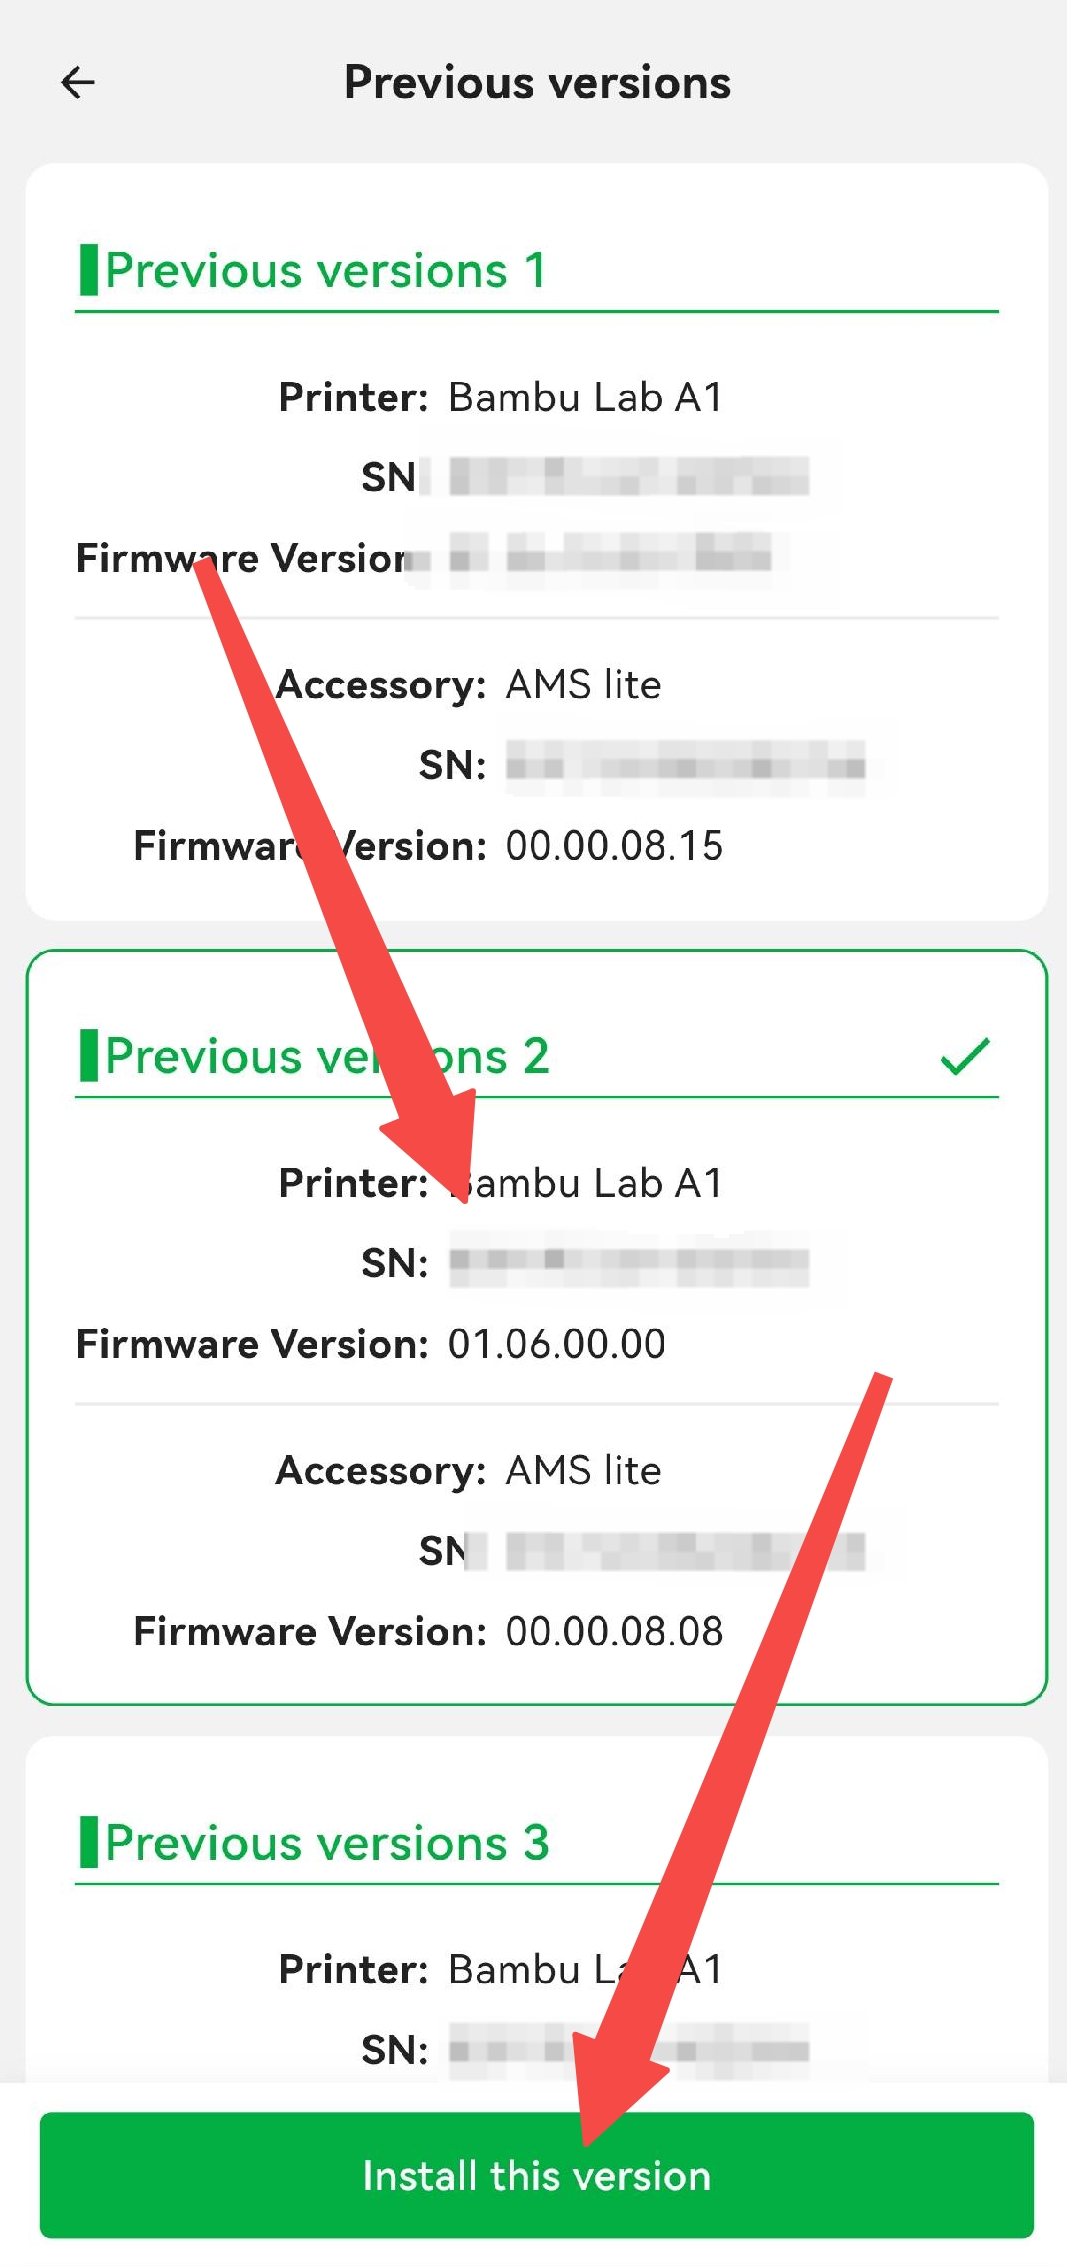Click the AMS lite accessory in version 2
Screen dimensions: 1067x2267
click(x=583, y=1471)
